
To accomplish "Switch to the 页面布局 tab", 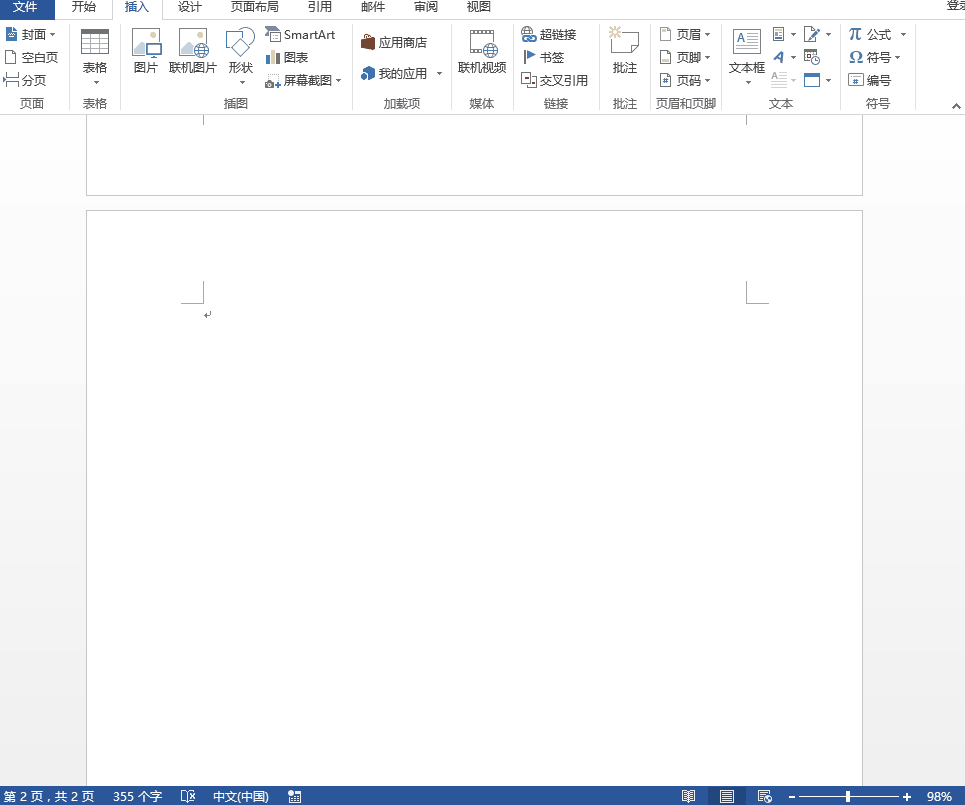I will pyautogui.click(x=254, y=7).
